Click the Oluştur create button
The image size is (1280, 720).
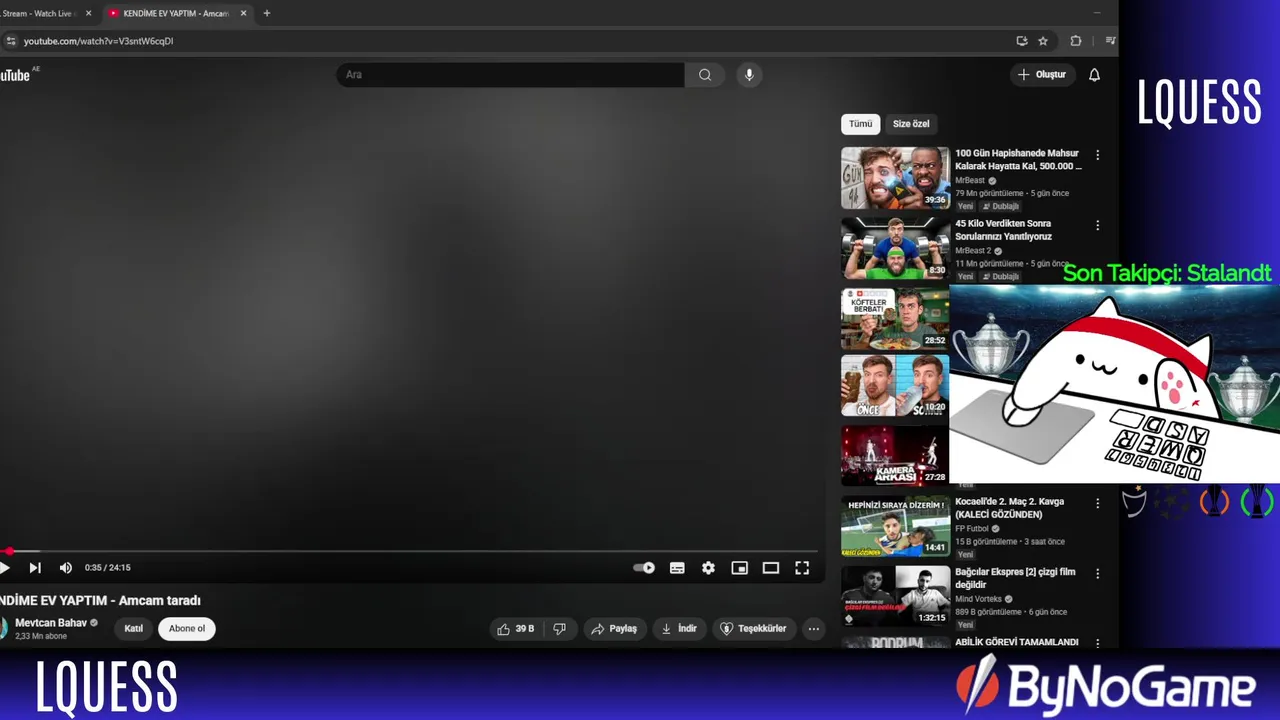point(1042,75)
